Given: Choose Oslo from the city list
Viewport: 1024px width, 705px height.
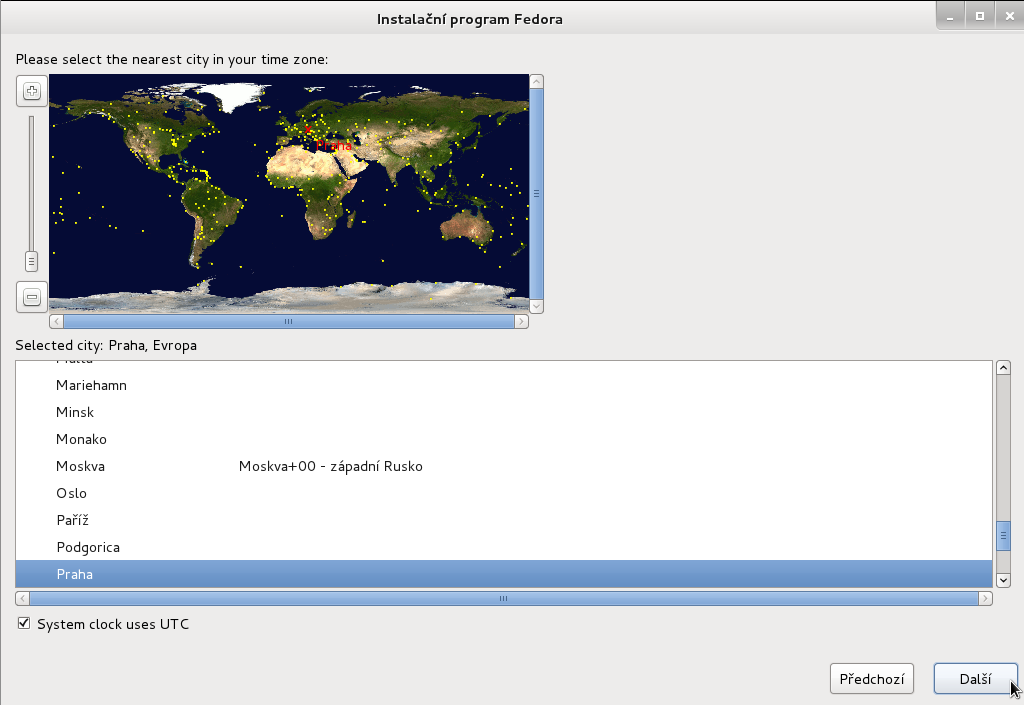Looking at the screenshot, I should point(71,493).
